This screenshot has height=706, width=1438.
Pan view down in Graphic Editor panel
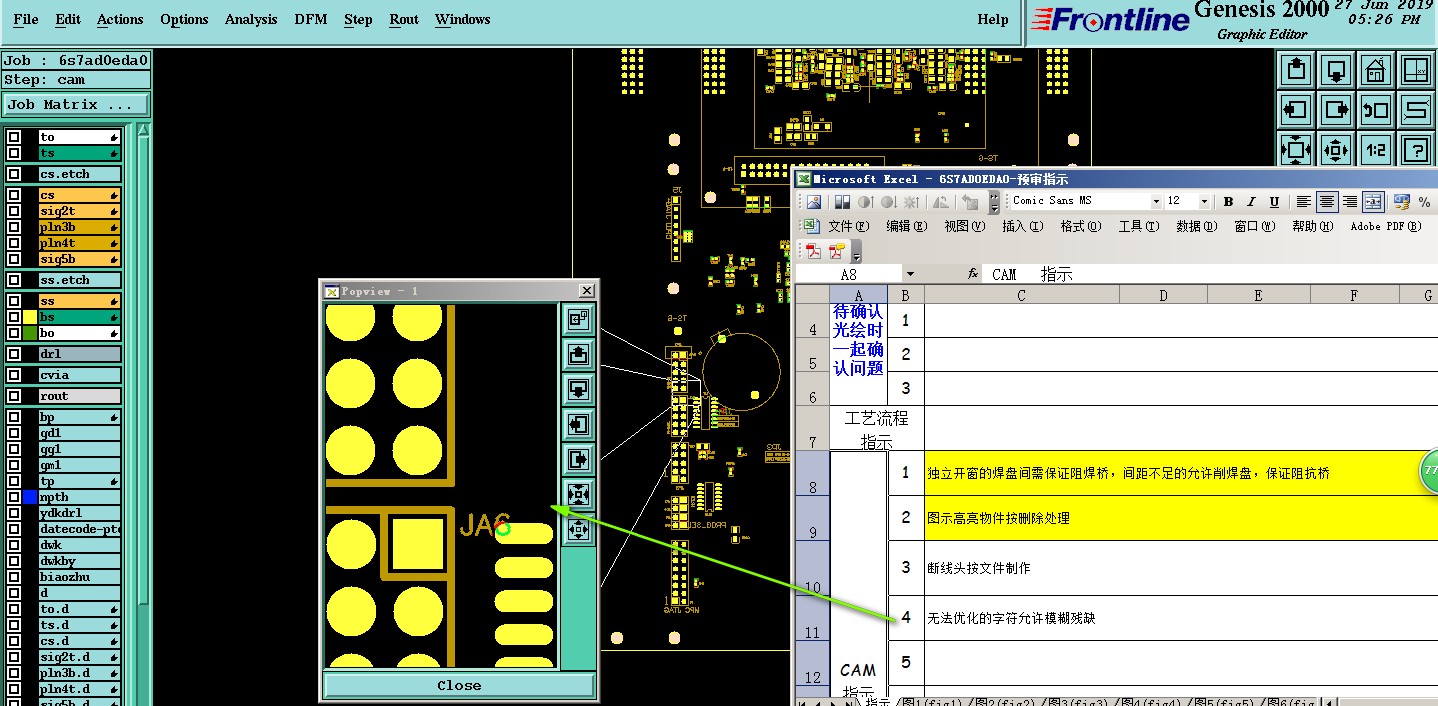tap(1336, 70)
